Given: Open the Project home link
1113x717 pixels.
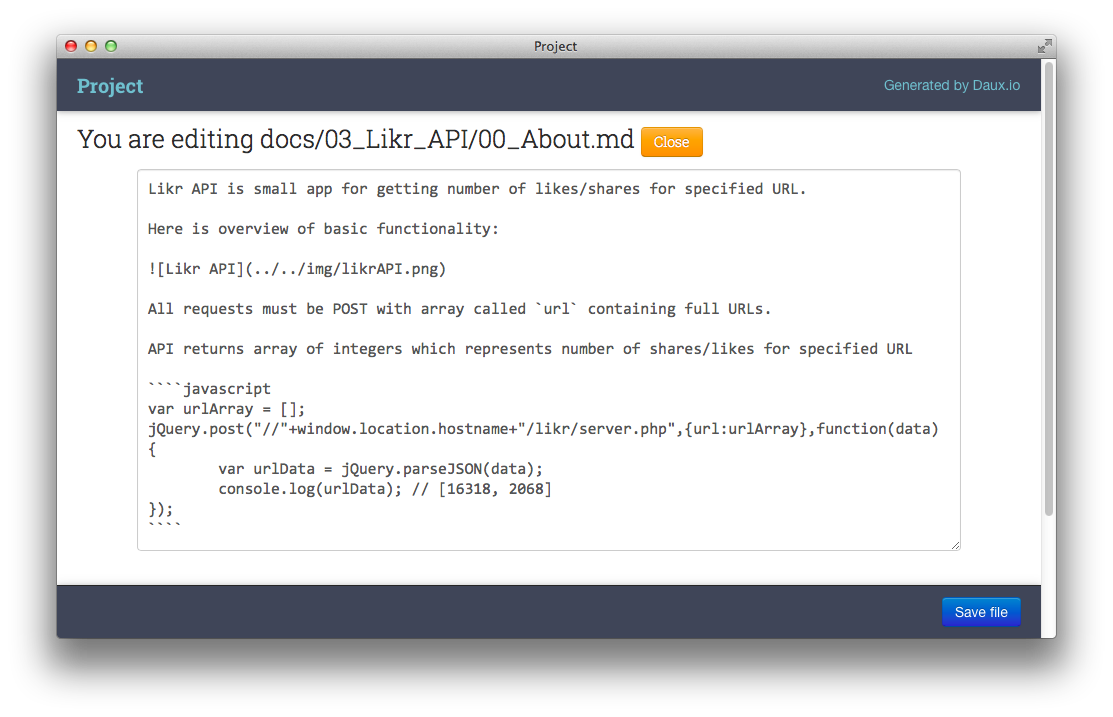Looking at the screenshot, I should click(x=110, y=86).
